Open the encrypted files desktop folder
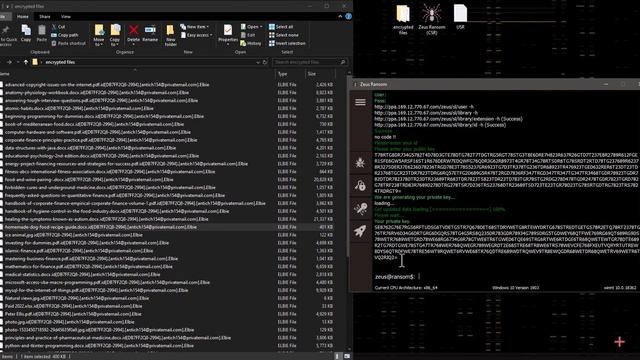Viewport: 640px width, 360px height. [x=403, y=19]
